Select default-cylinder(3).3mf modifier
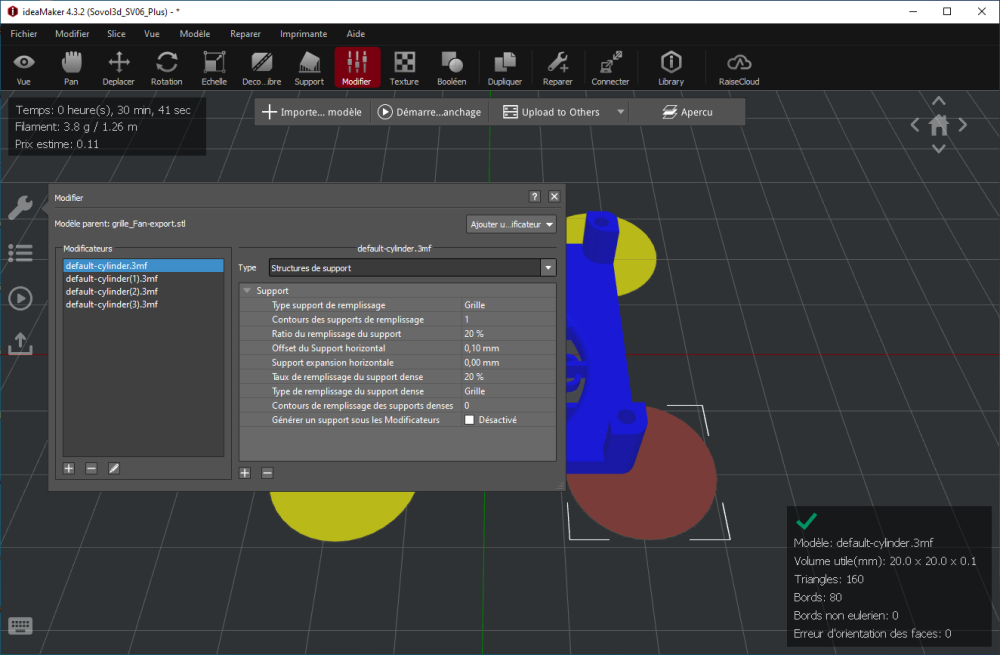Image resolution: width=1000 pixels, height=655 pixels. pyautogui.click(x=143, y=304)
